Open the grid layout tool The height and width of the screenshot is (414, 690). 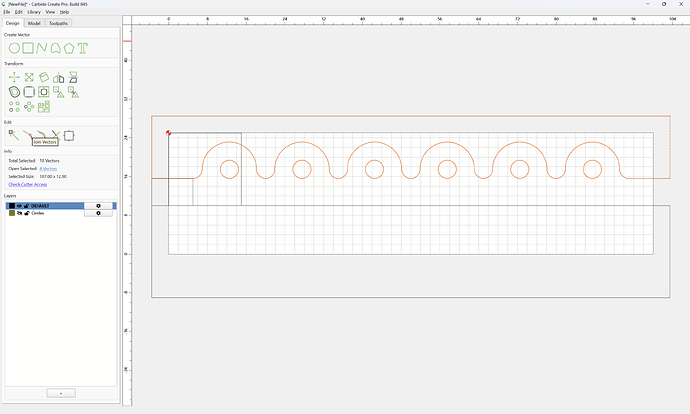click(x=44, y=106)
